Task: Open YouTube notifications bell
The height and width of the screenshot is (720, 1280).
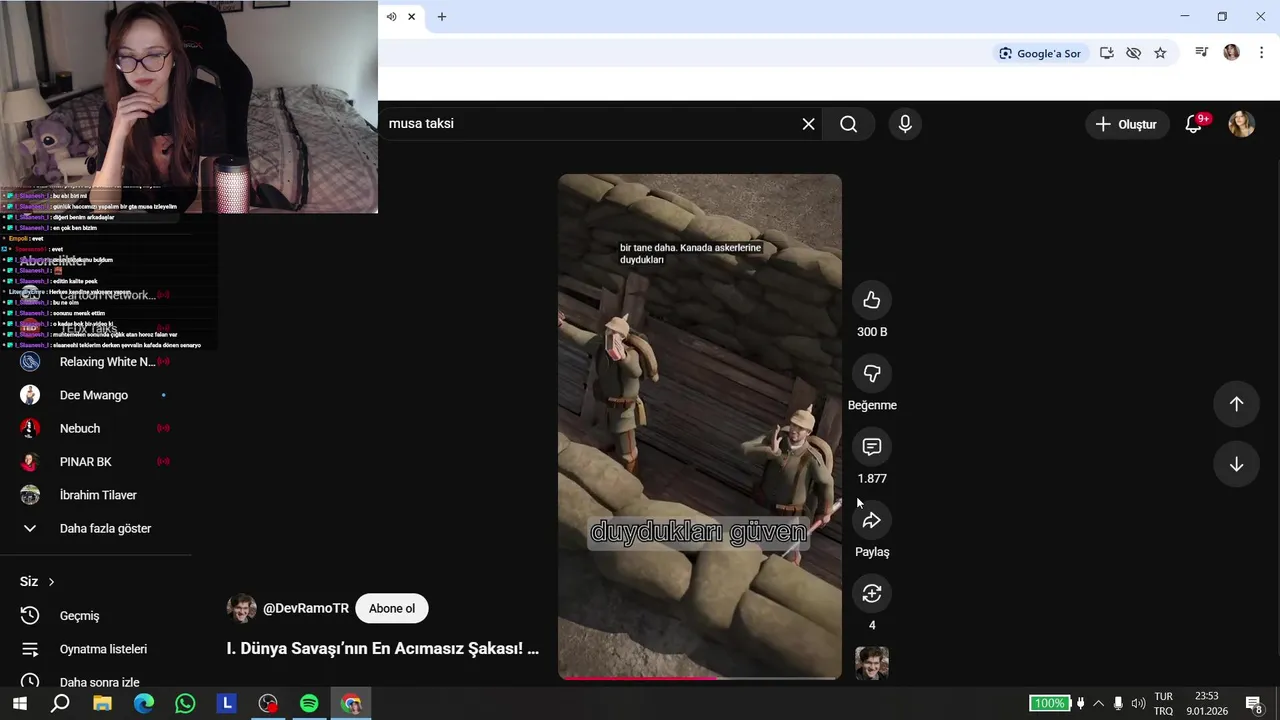Action: (x=1193, y=124)
